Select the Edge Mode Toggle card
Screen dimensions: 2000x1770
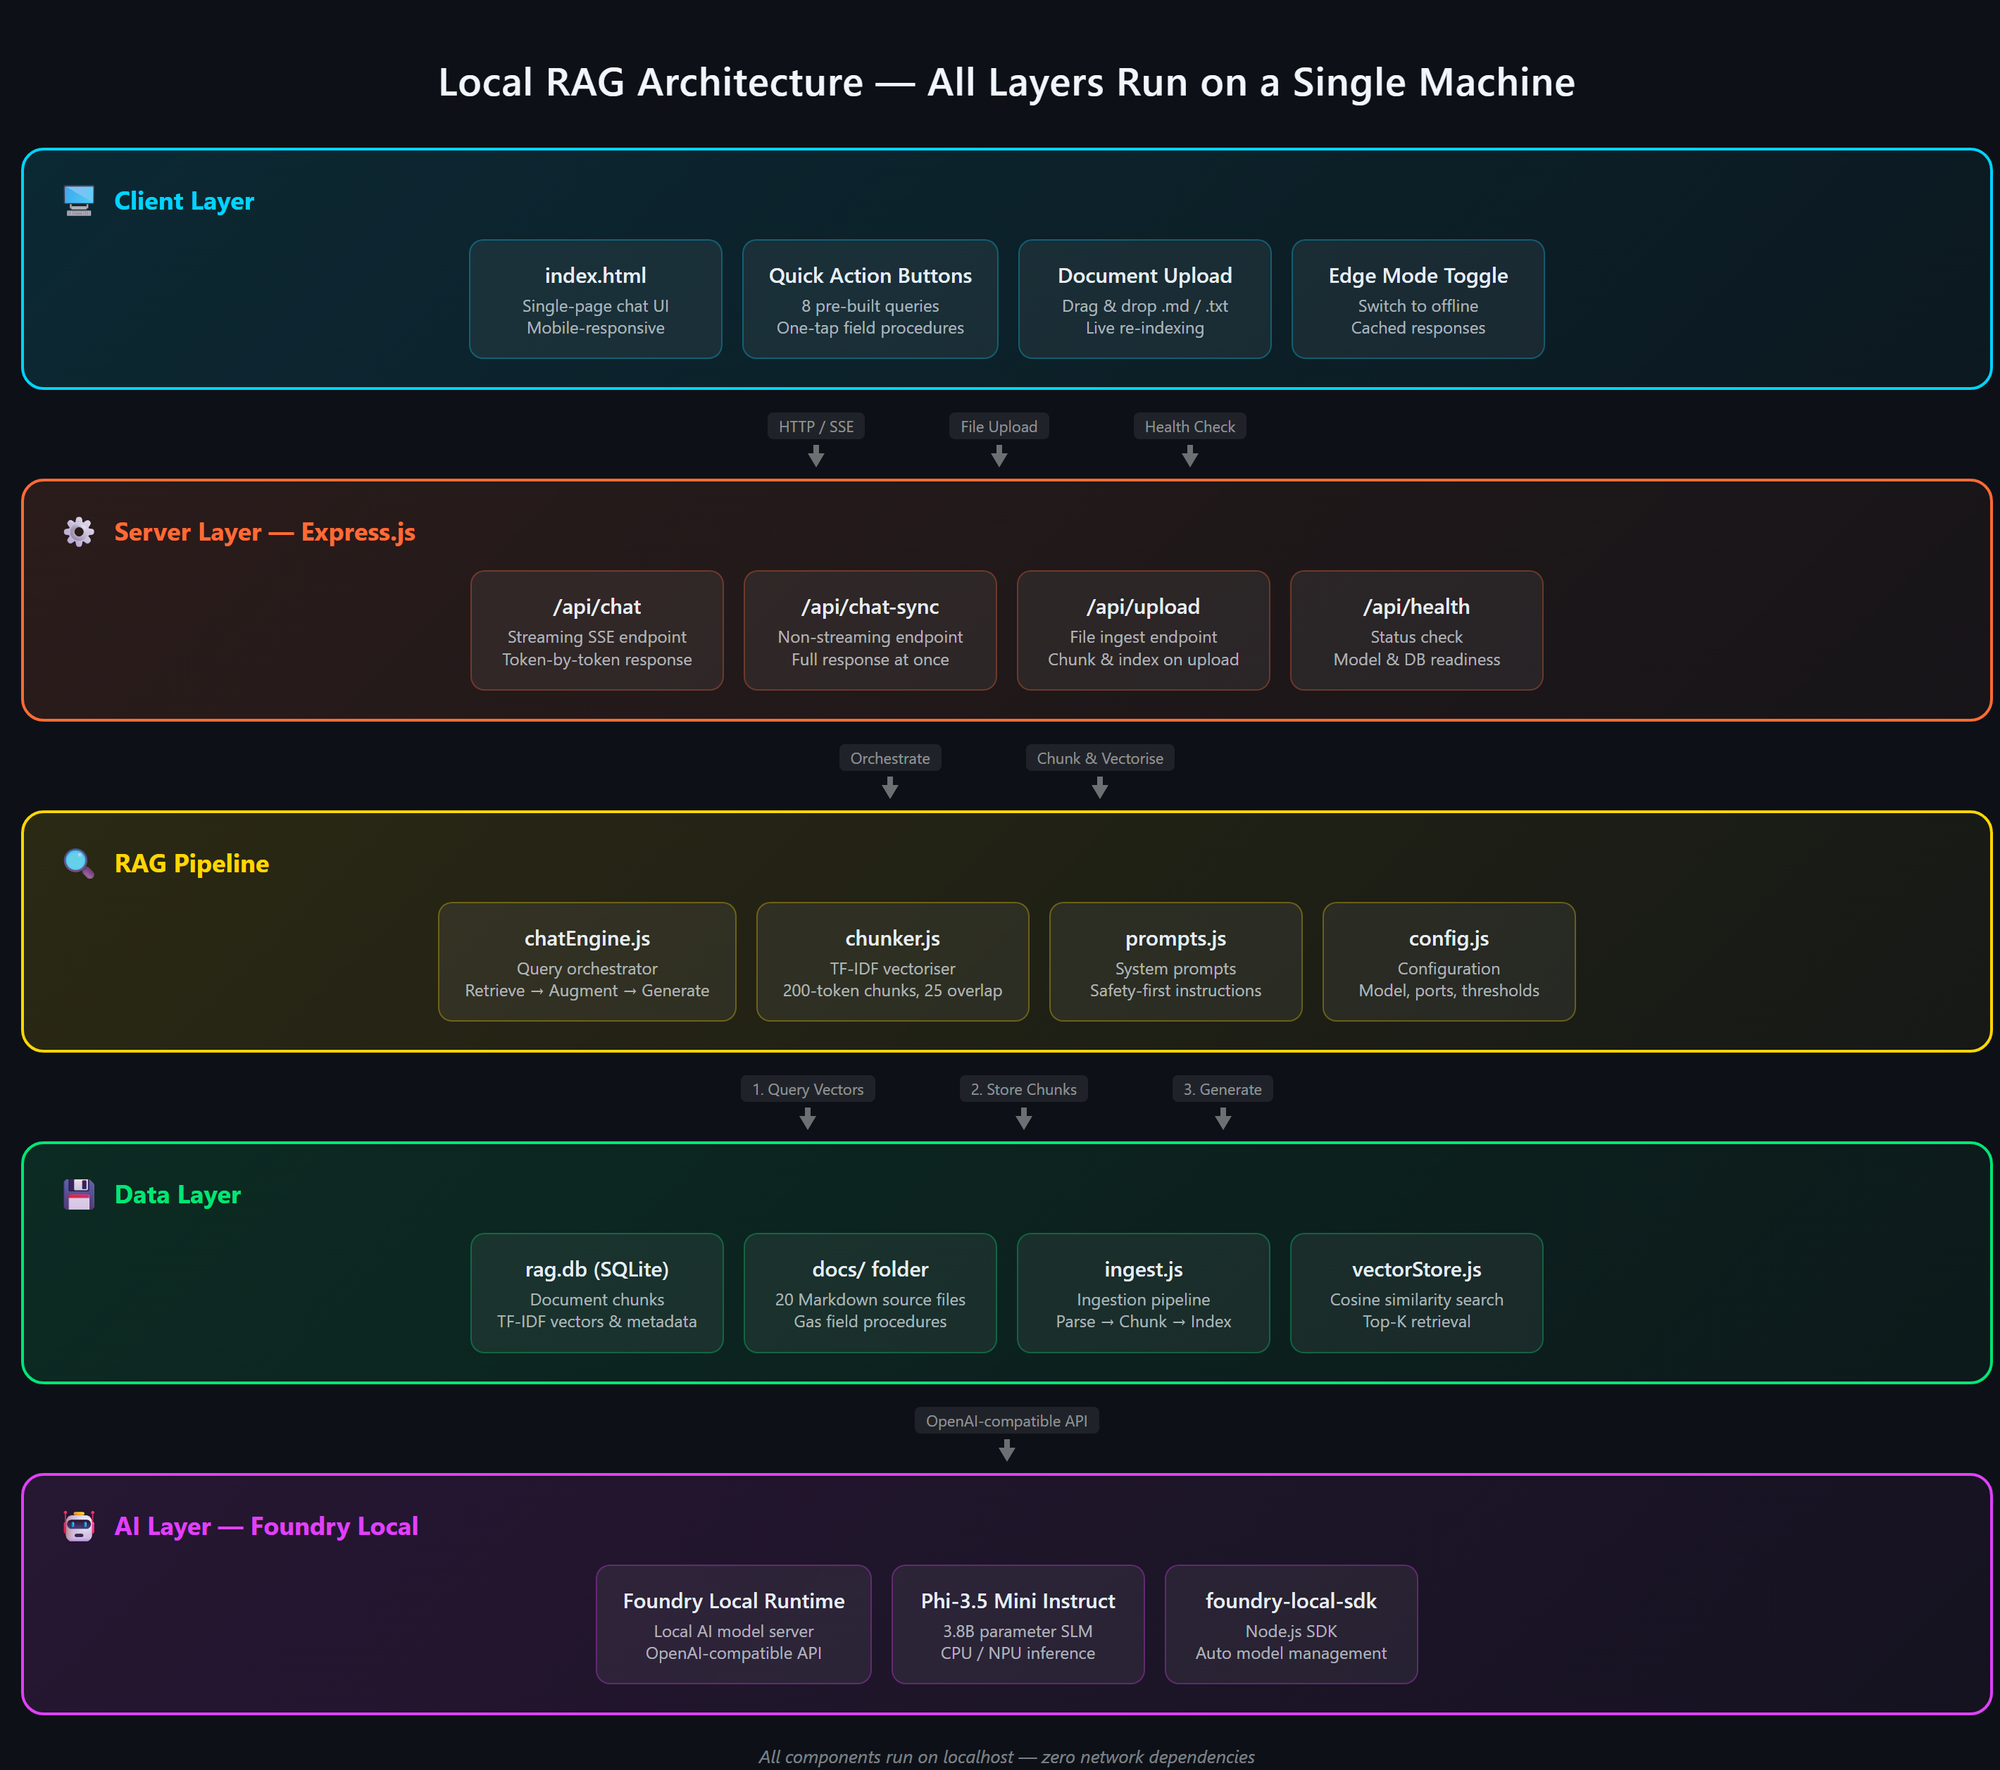(1417, 299)
